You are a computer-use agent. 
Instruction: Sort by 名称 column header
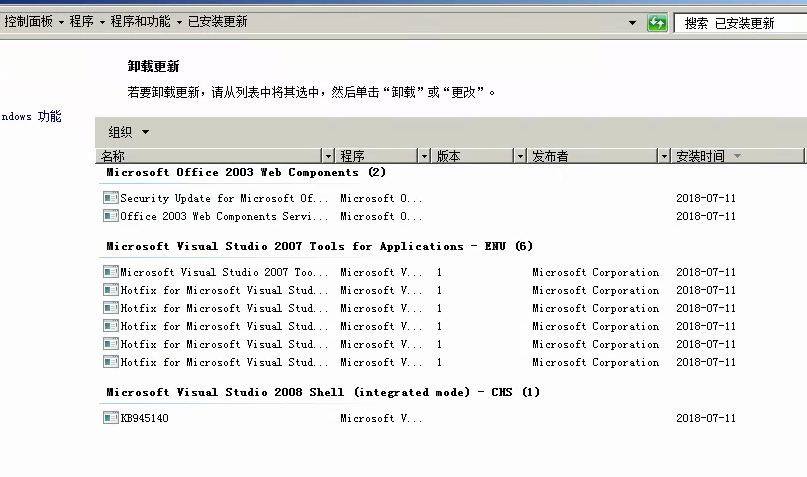click(209, 156)
